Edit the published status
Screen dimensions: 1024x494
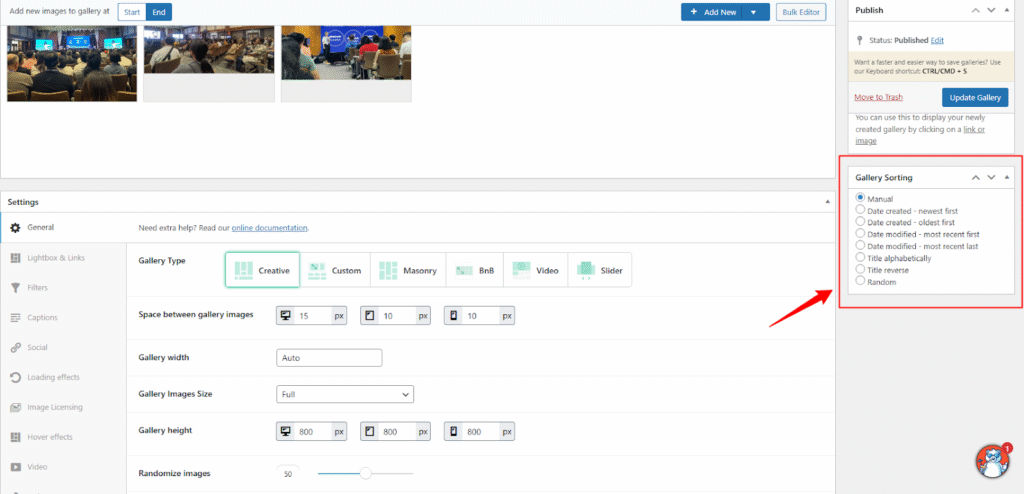pos(937,41)
